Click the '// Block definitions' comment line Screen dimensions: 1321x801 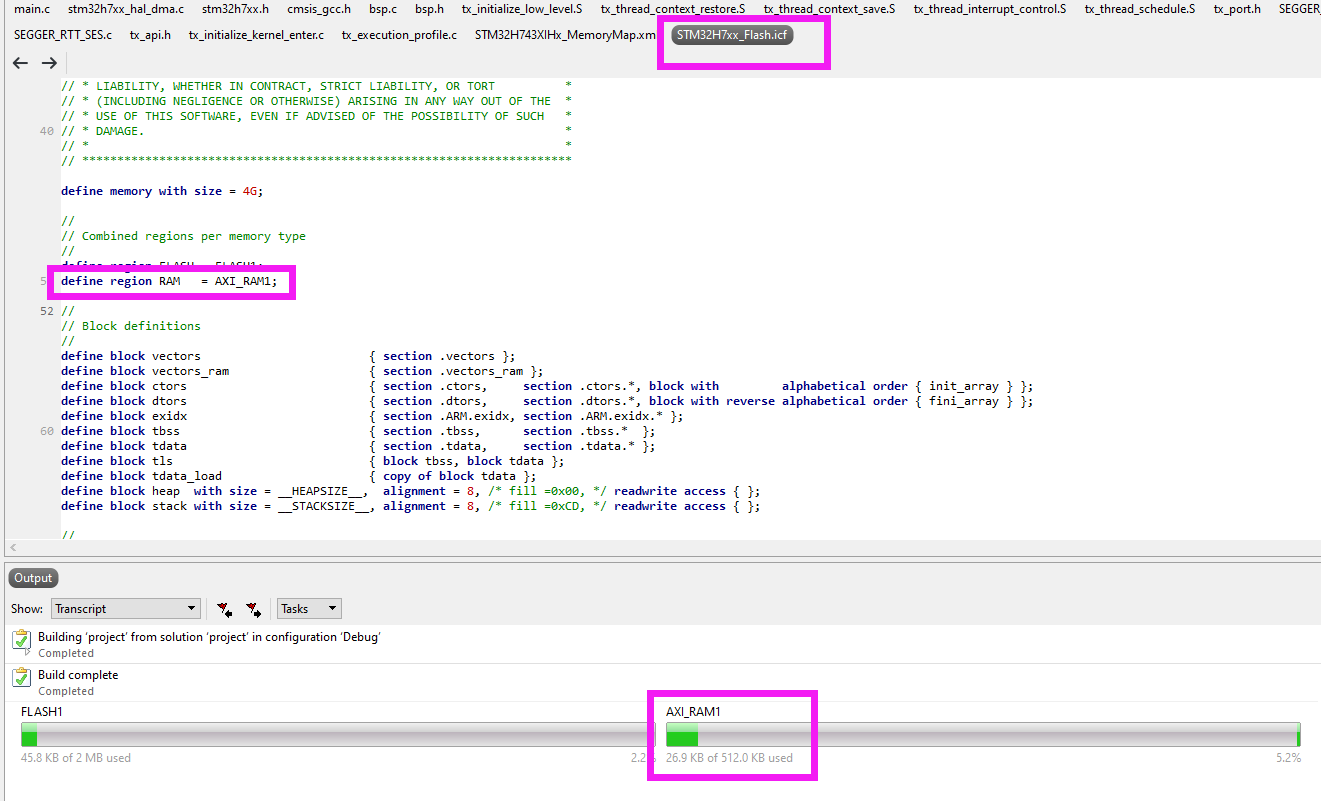[131, 326]
